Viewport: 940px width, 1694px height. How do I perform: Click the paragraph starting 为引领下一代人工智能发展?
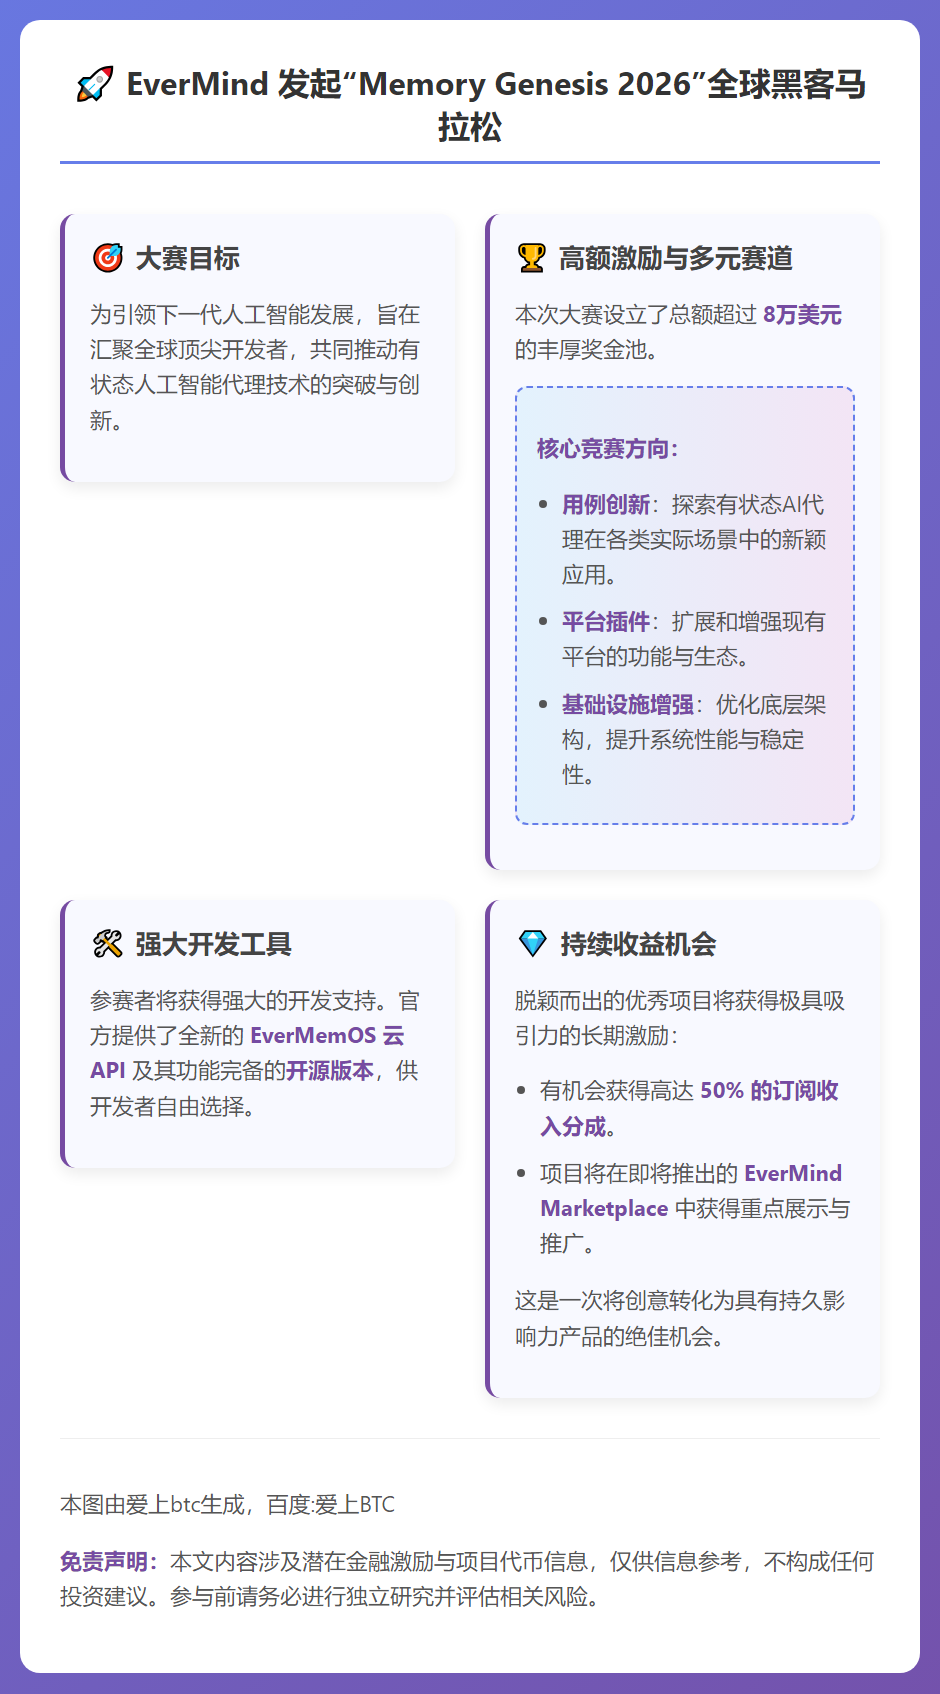pyautogui.click(x=255, y=368)
